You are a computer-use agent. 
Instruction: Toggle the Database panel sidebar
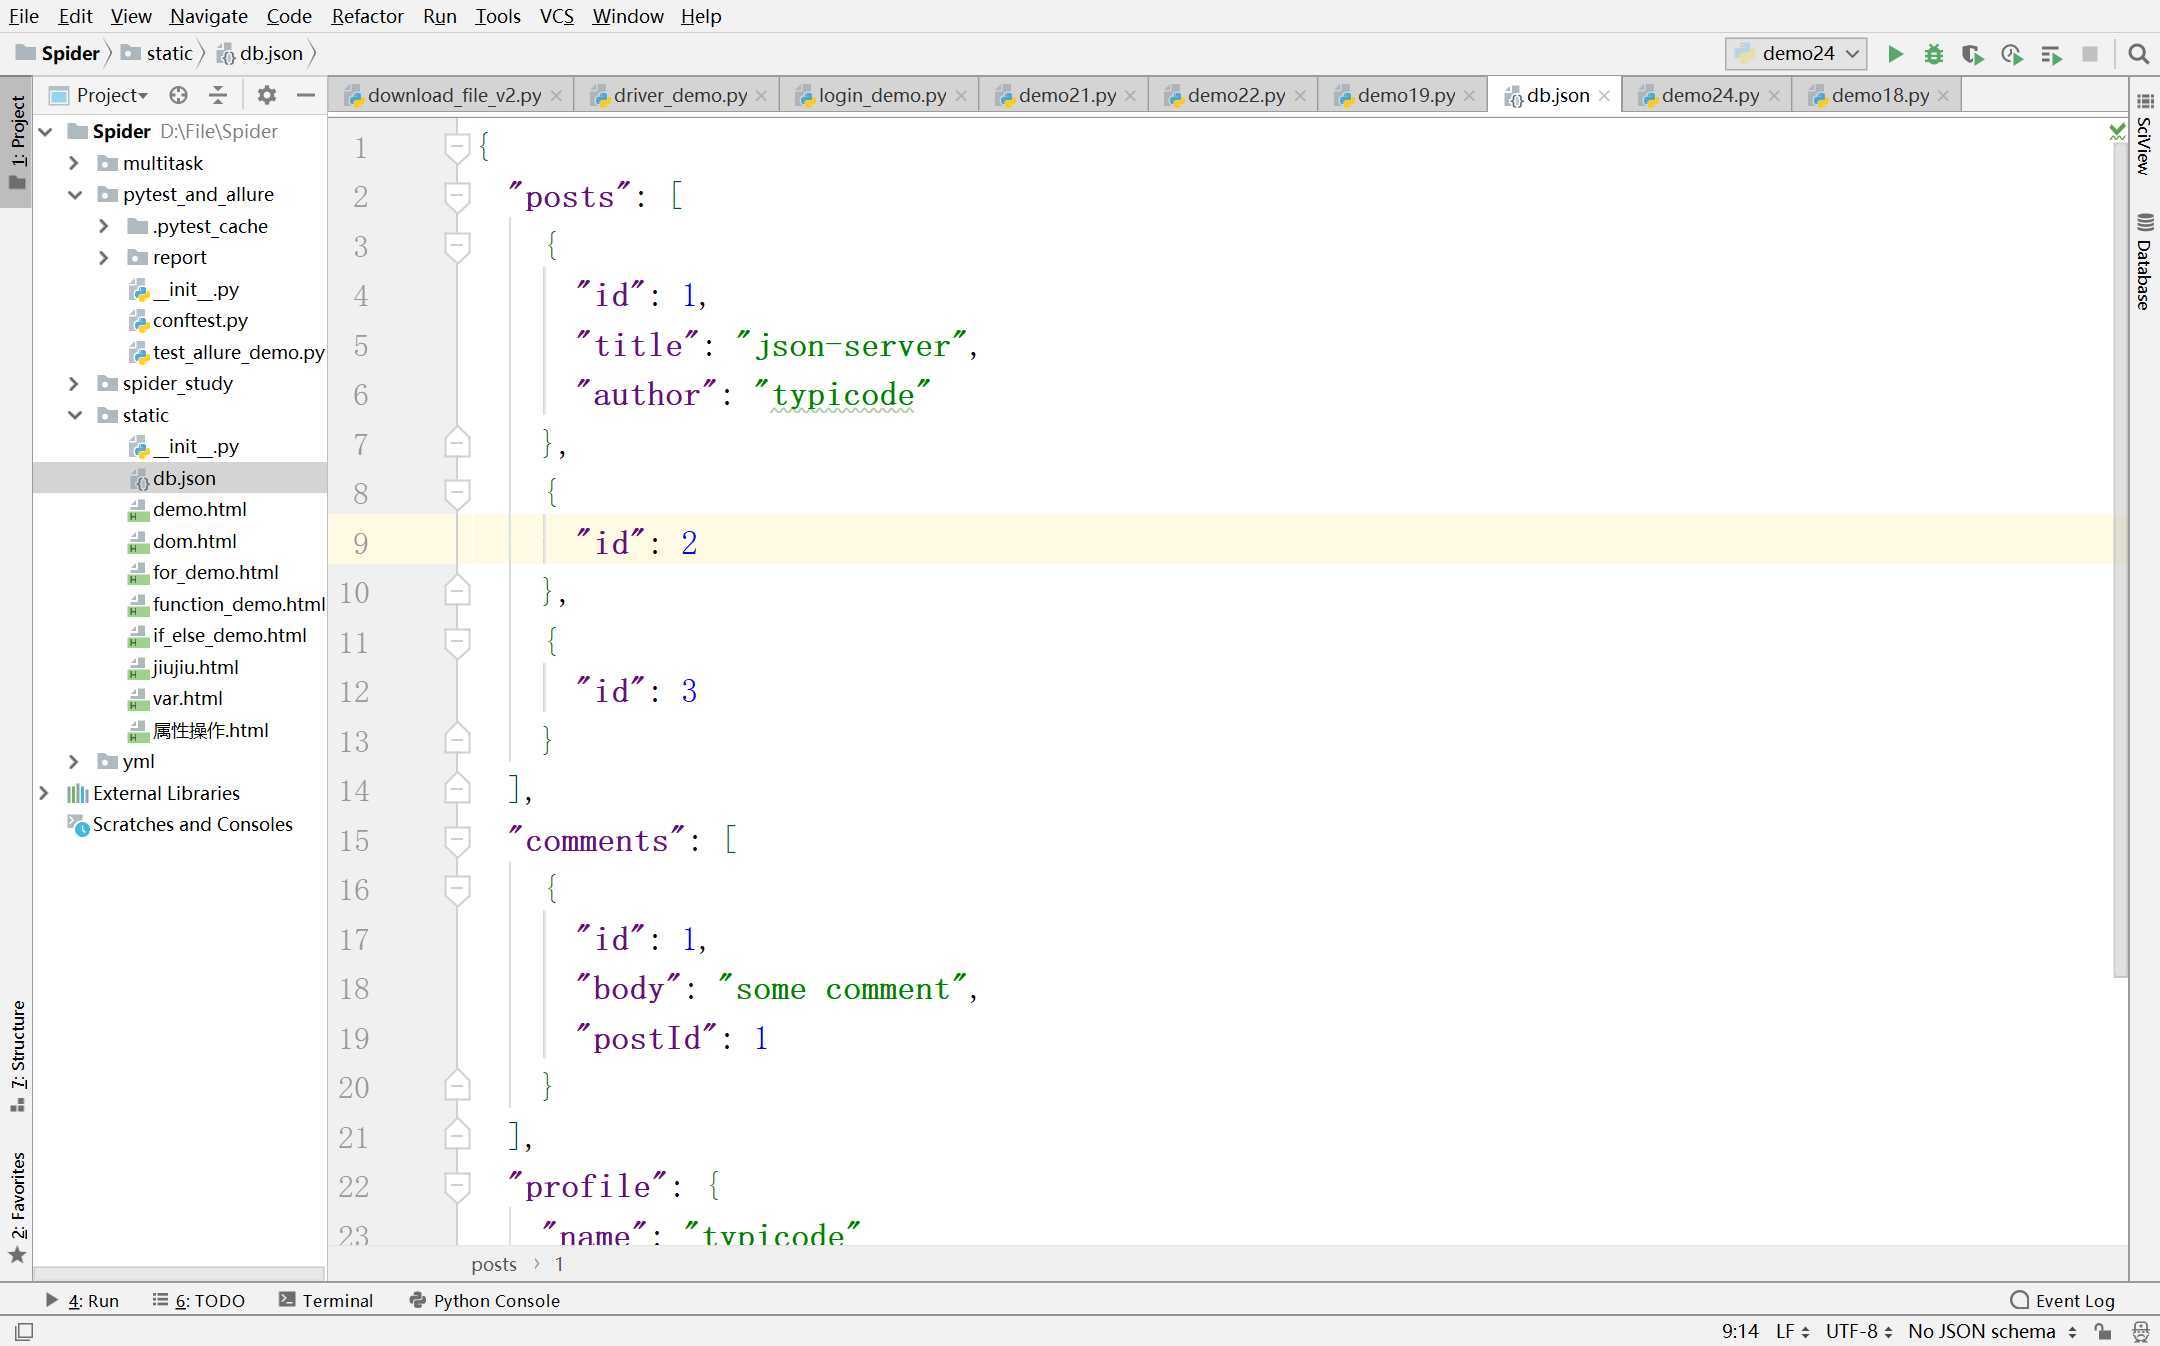2144,281
